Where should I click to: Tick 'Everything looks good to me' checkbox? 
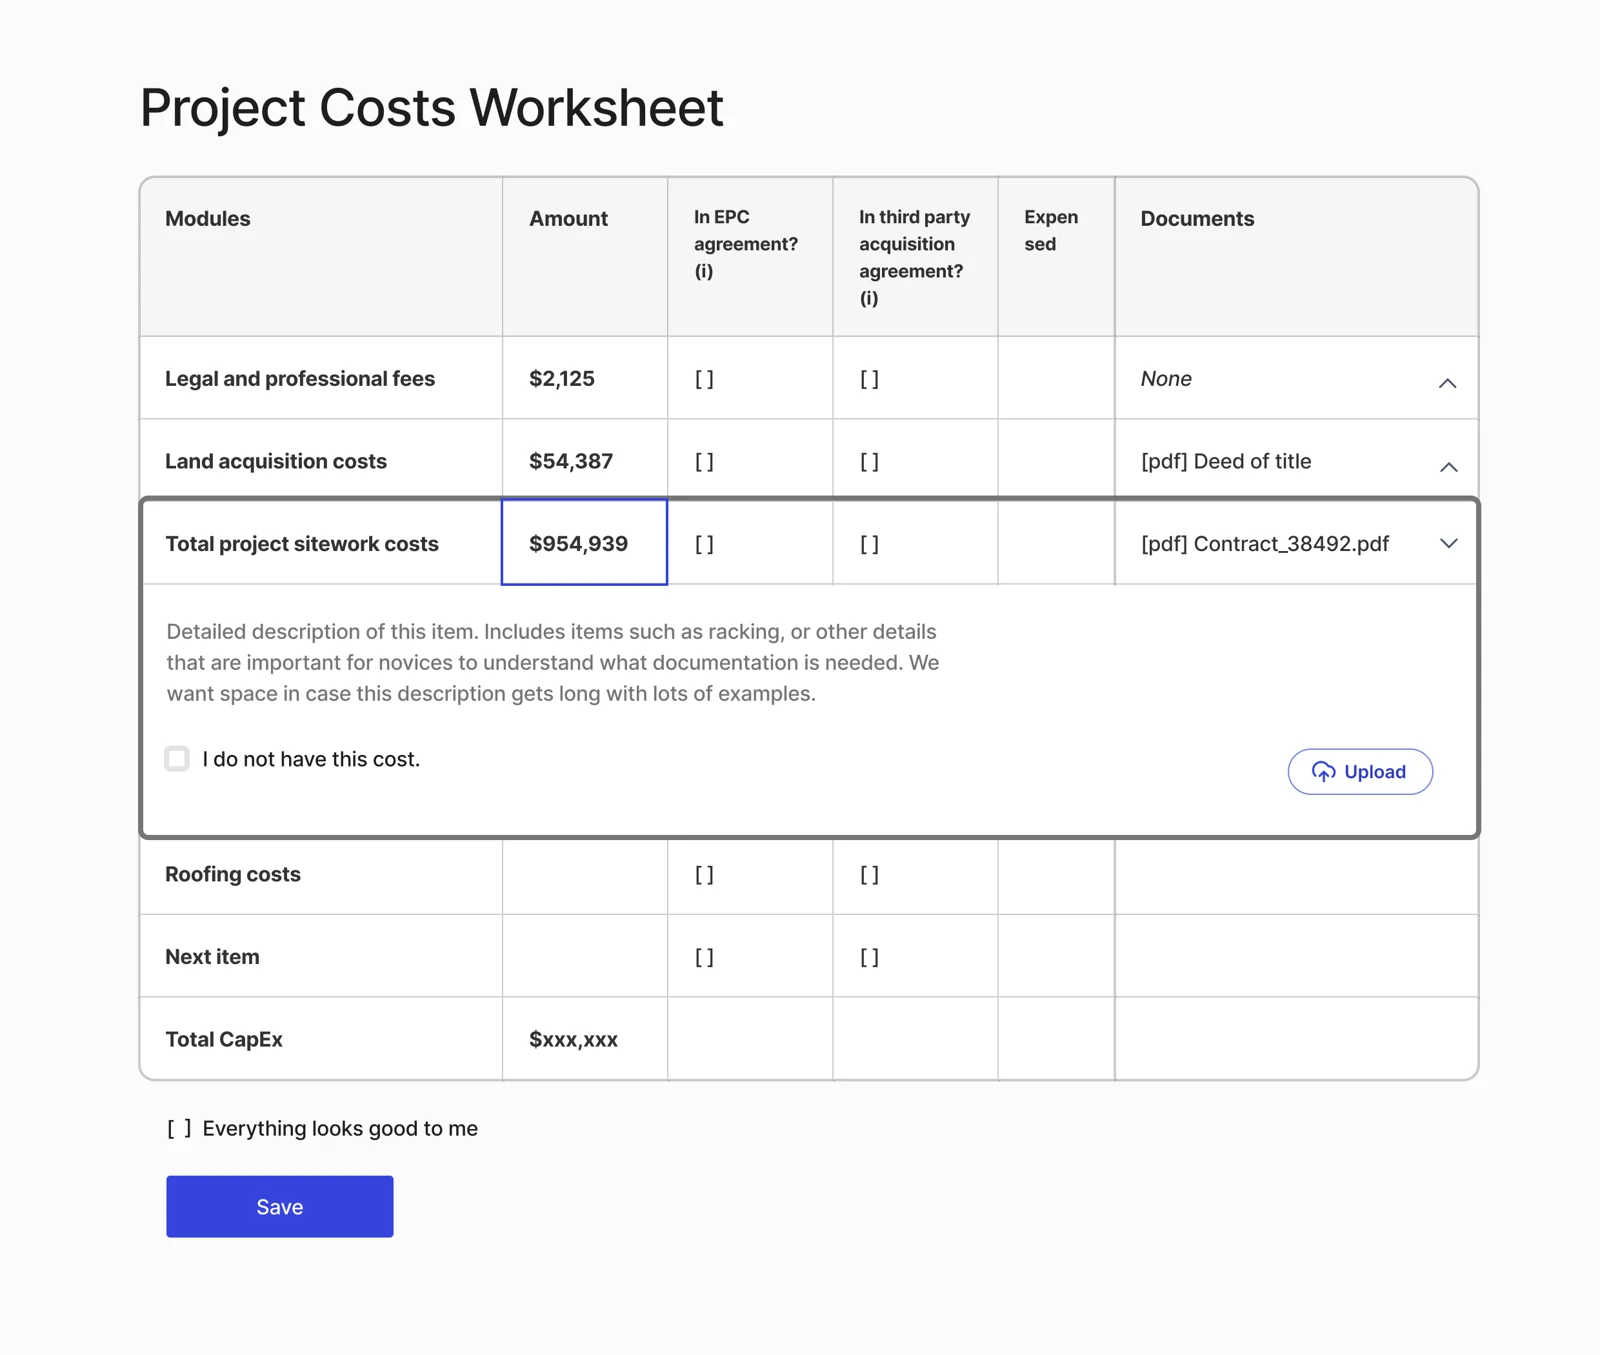[179, 1128]
